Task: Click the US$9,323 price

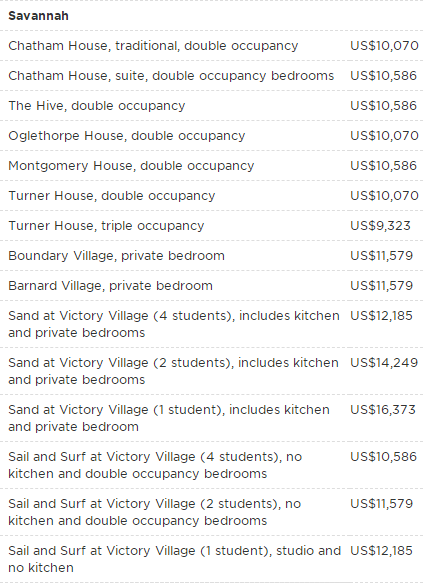Action: (x=380, y=226)
